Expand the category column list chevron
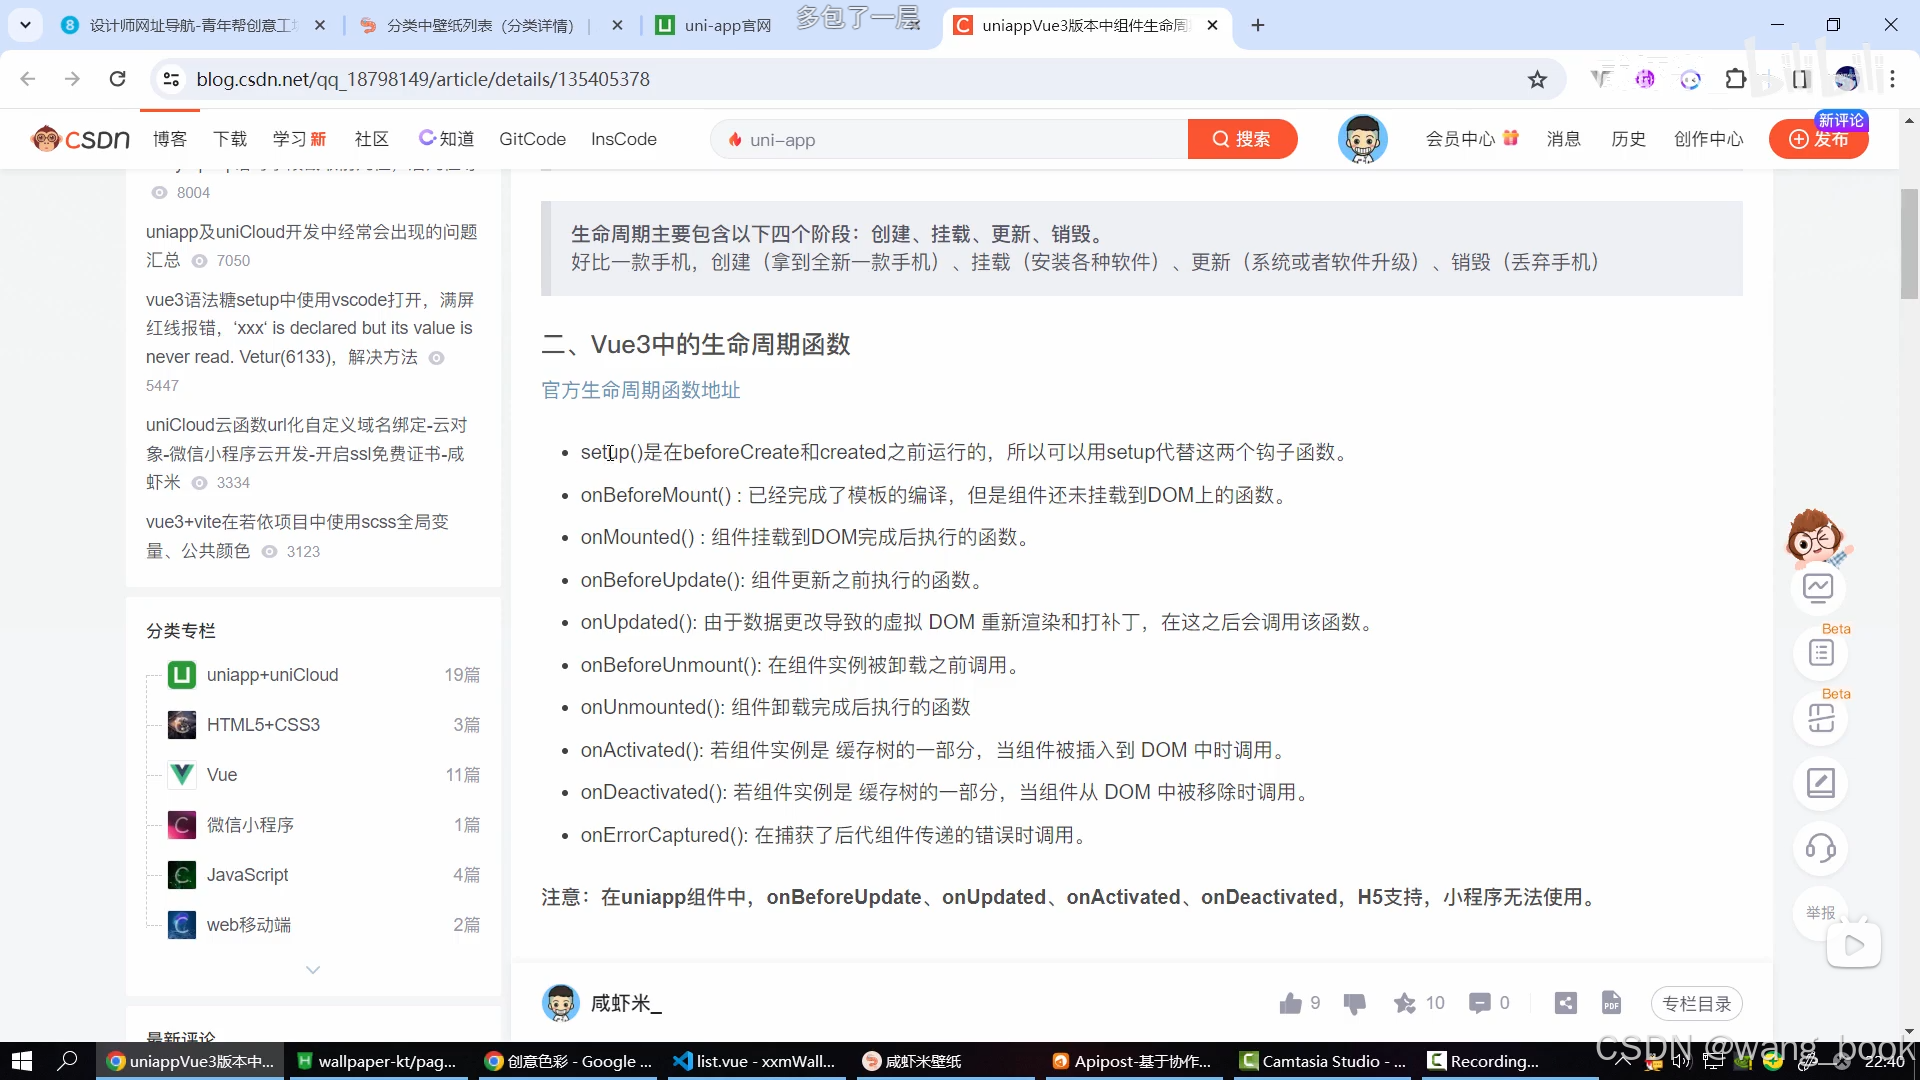 [313, 970]
